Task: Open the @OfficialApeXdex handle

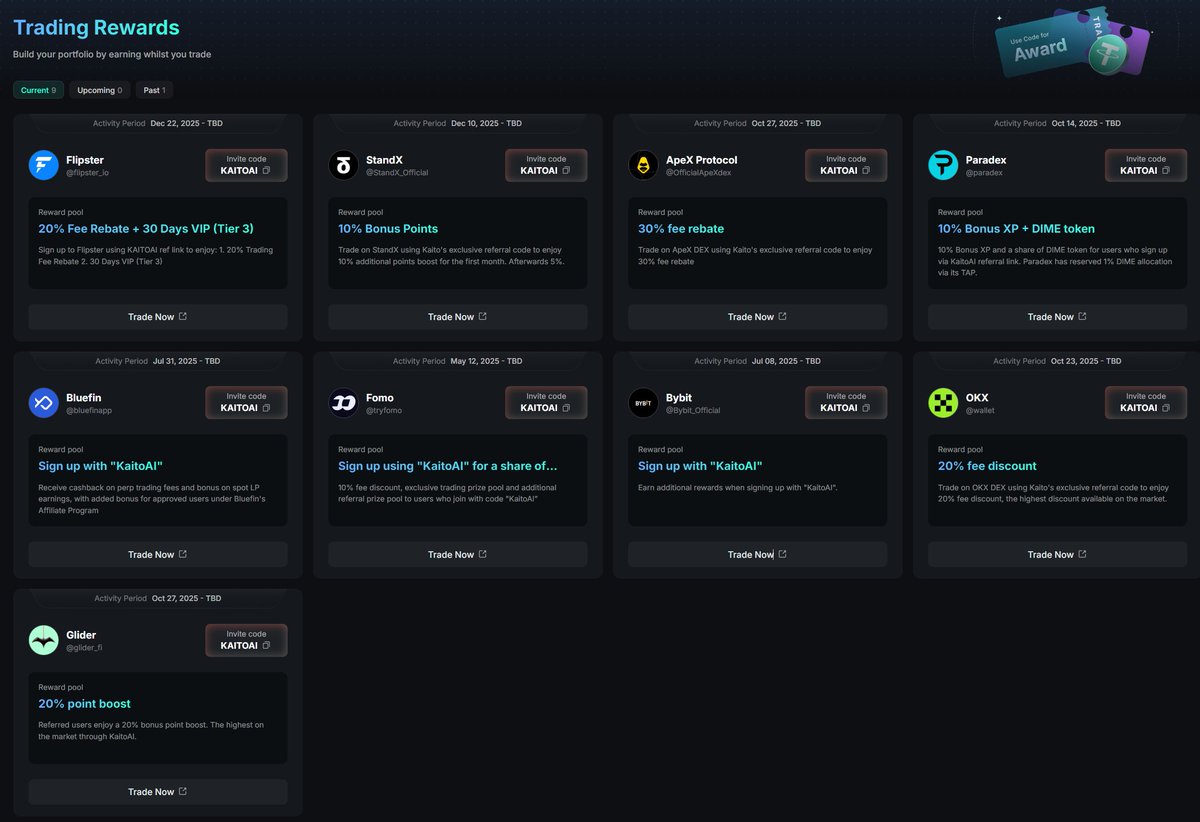Action: [700, 173]
